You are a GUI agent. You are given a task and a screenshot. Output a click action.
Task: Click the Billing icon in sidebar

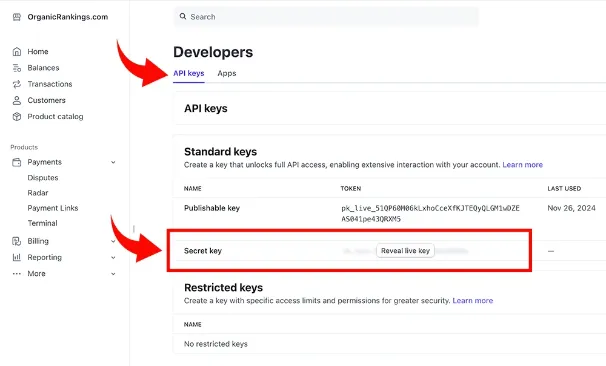click(x=17, y=241)
